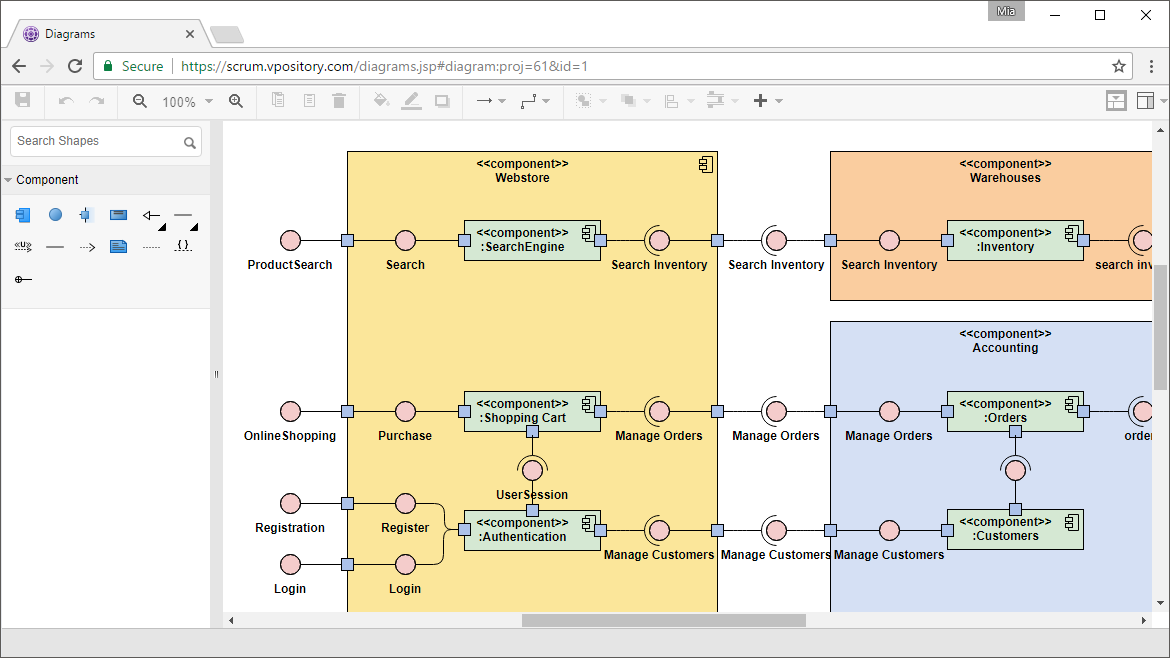Choose the Generalization arrow connector in palette
The width and height of the screenshot is (1170, 658).
(151, 216)
